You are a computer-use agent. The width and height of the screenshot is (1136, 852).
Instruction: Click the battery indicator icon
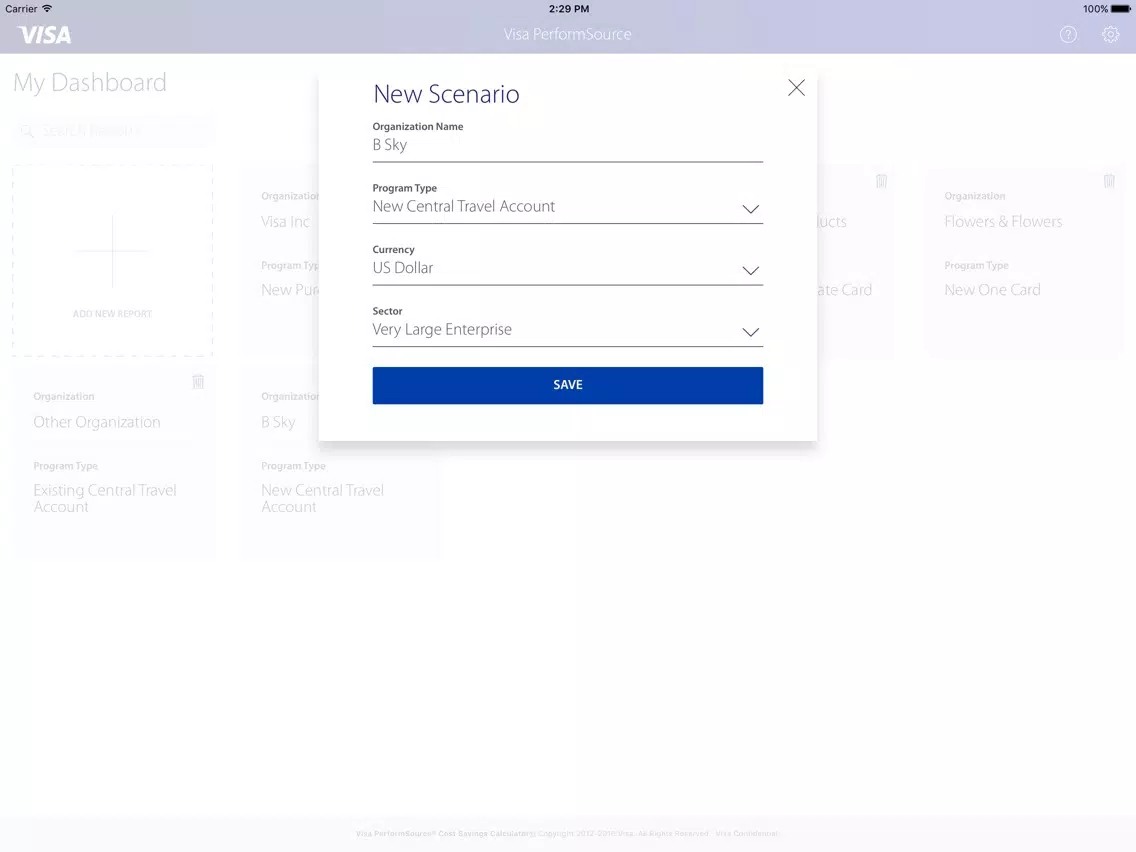(x=1120, y=9)
